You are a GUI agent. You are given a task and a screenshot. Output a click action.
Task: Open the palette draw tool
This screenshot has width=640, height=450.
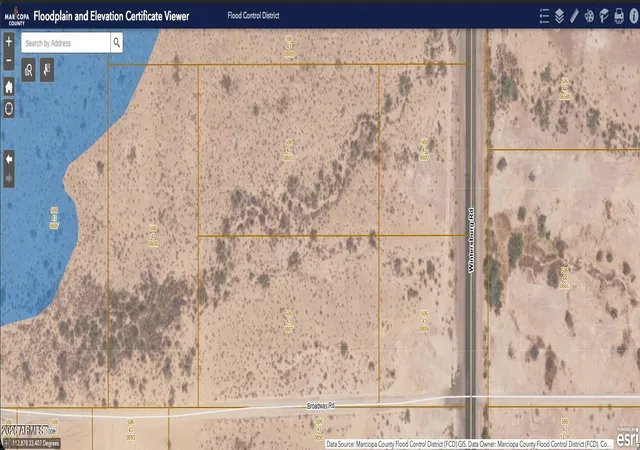click(x=589, y=16)
